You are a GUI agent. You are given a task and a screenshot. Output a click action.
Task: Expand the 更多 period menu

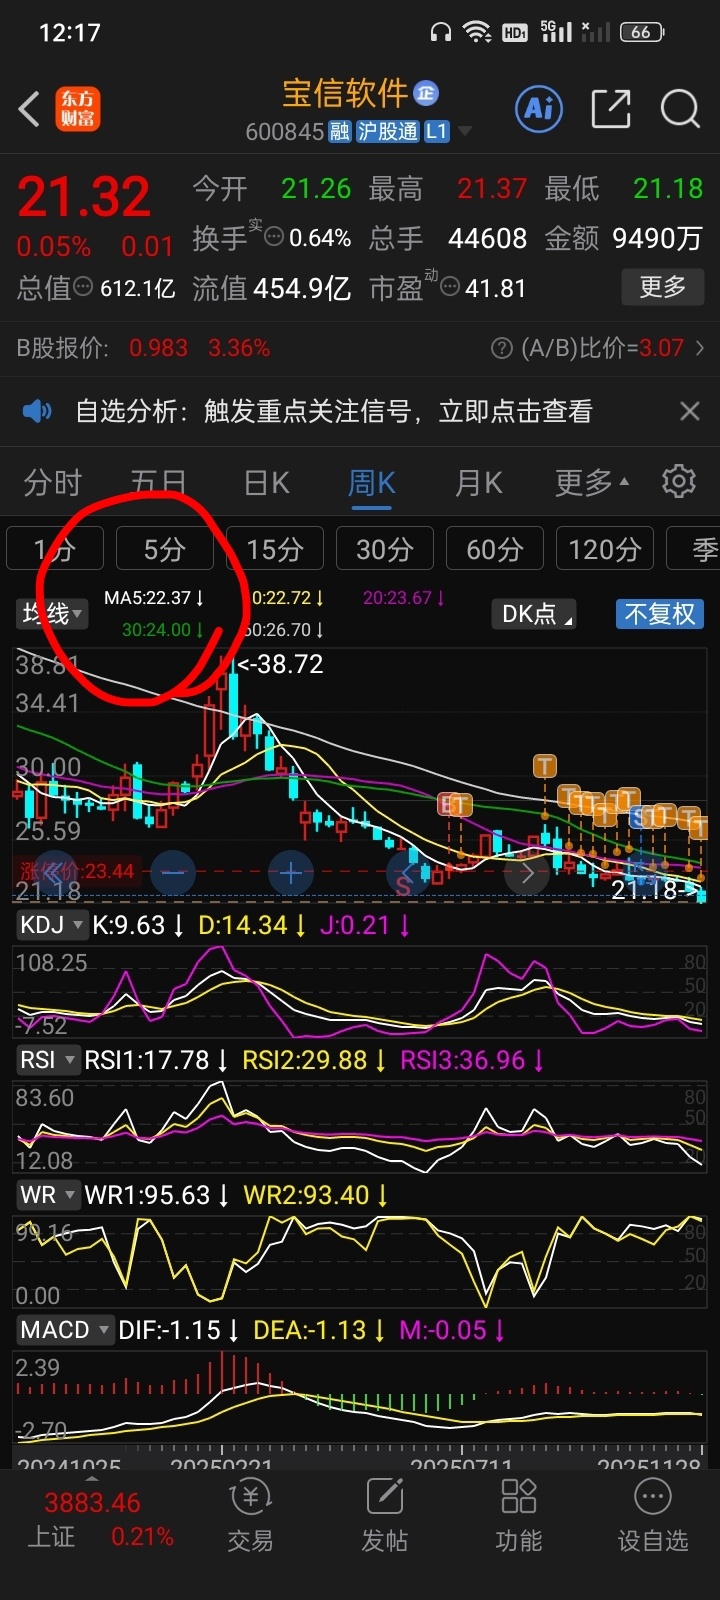point(592,483)
